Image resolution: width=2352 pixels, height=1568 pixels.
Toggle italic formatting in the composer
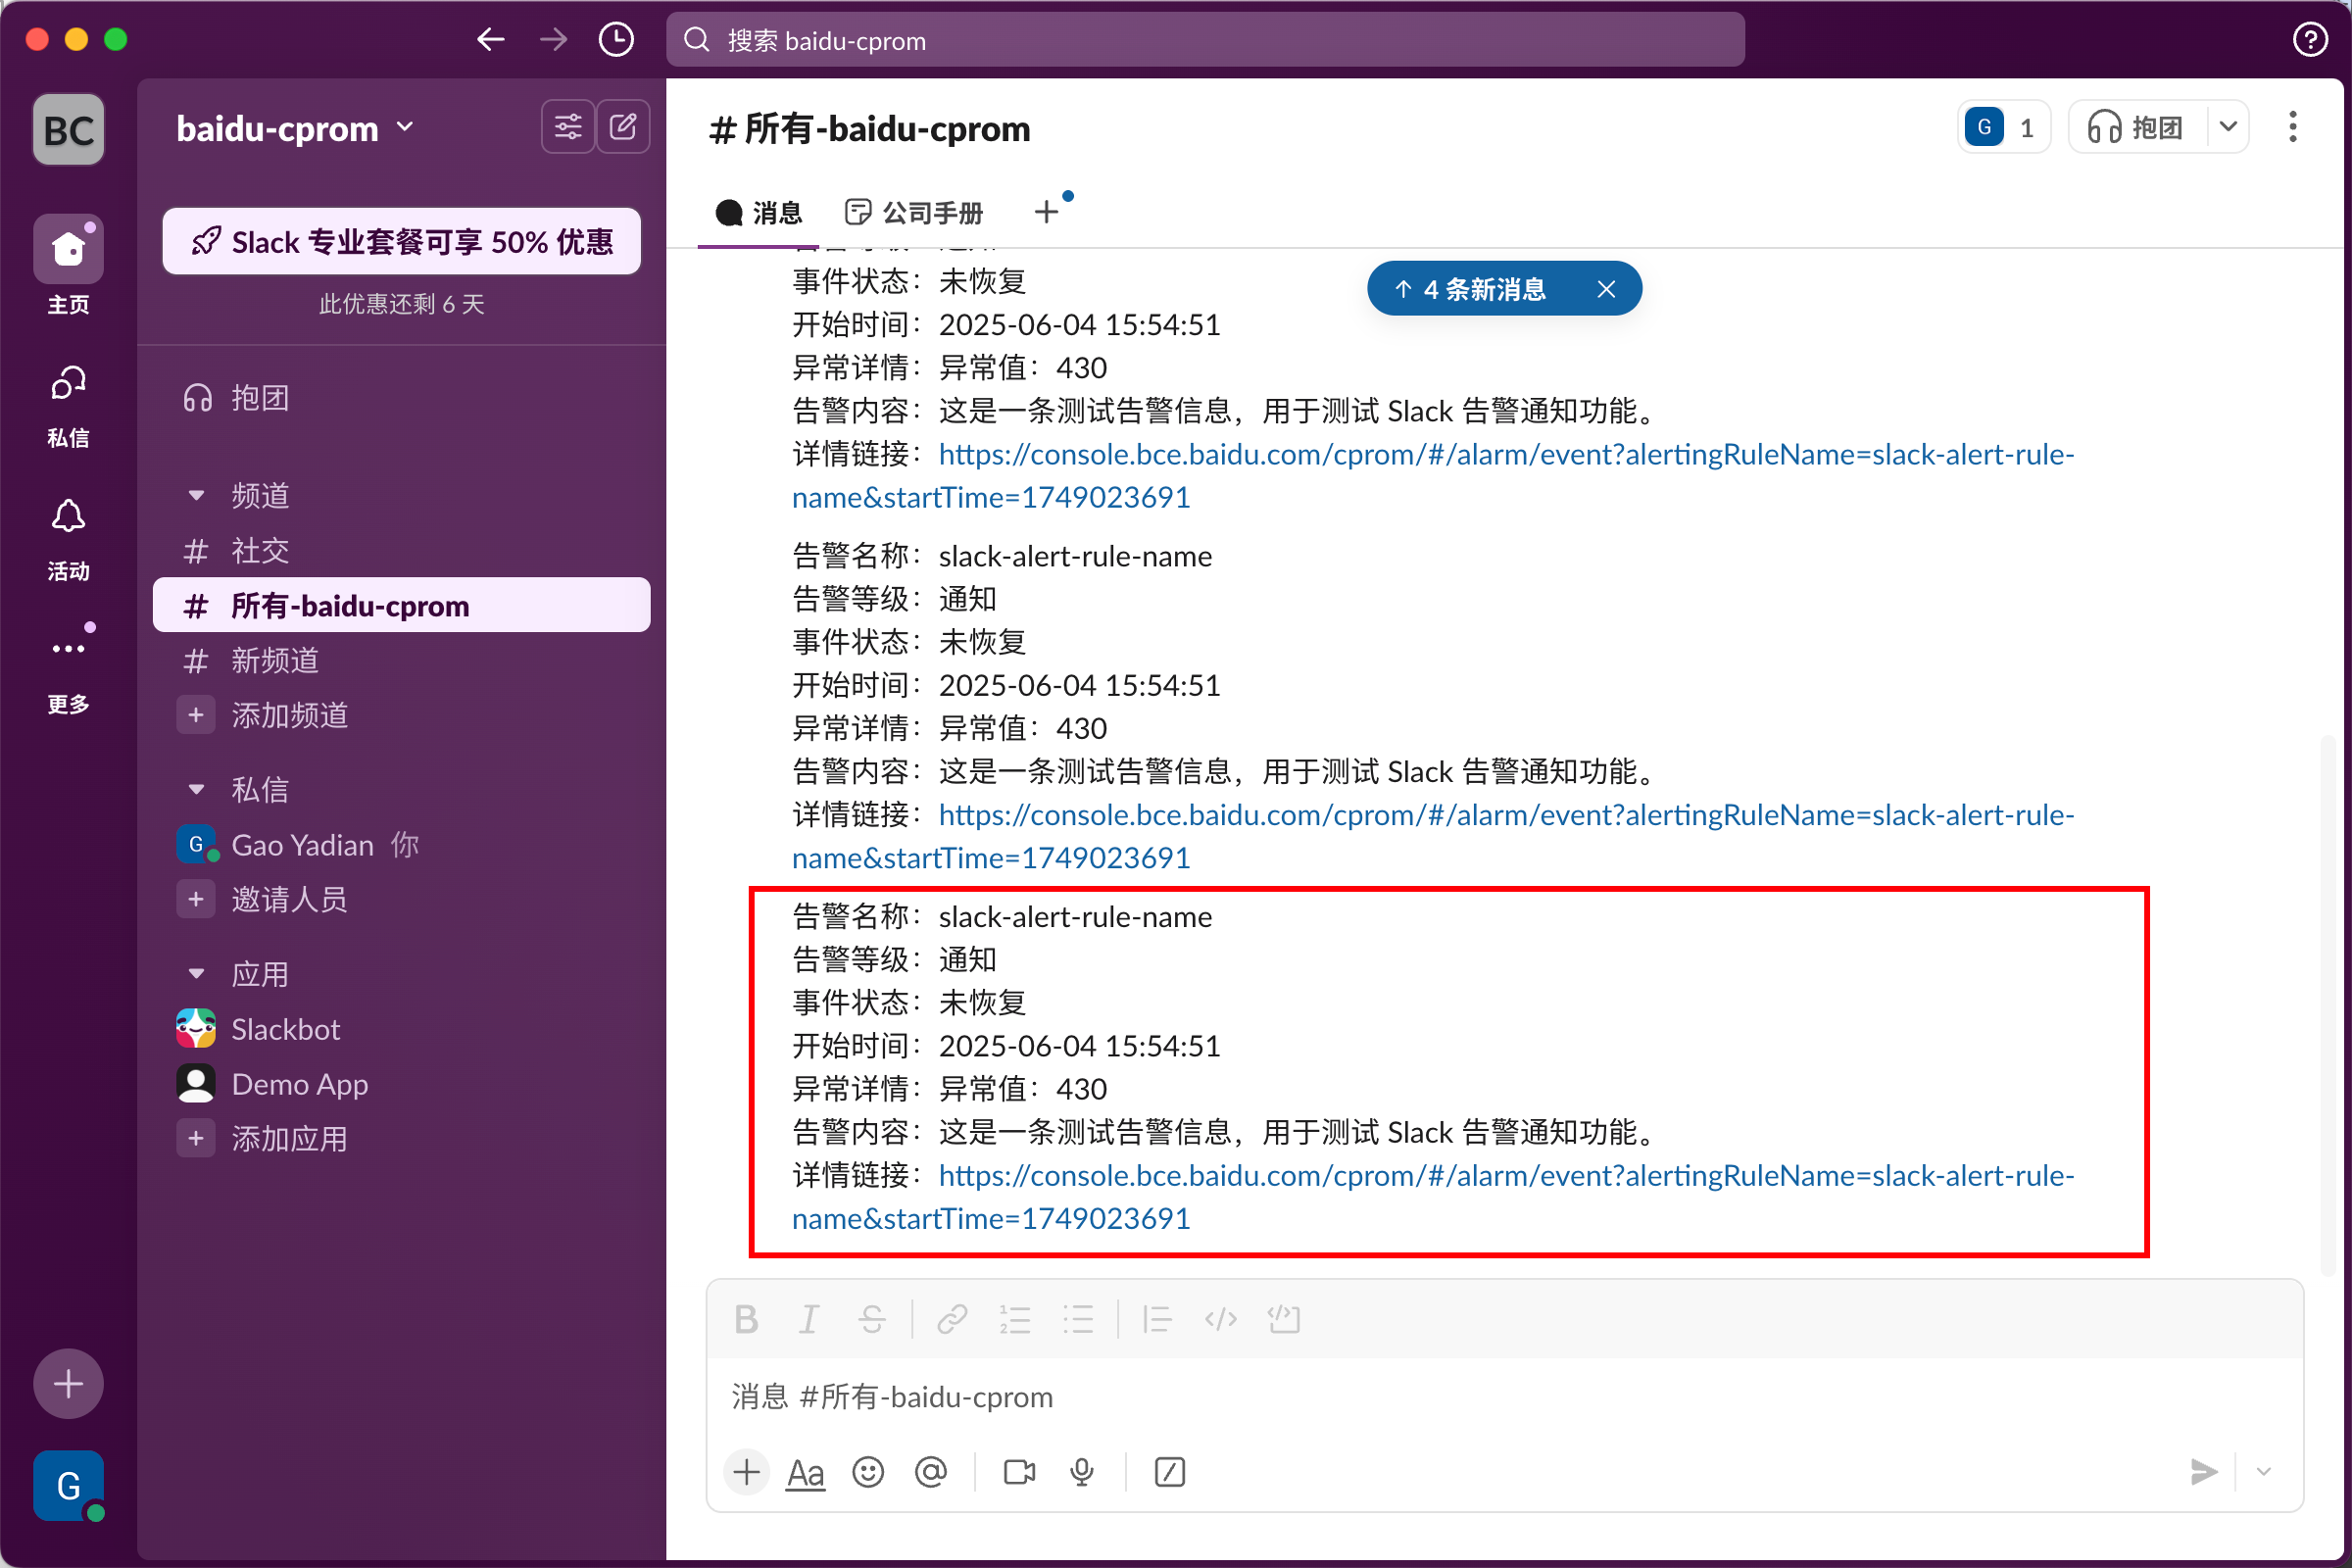(x=809, y=1319)
